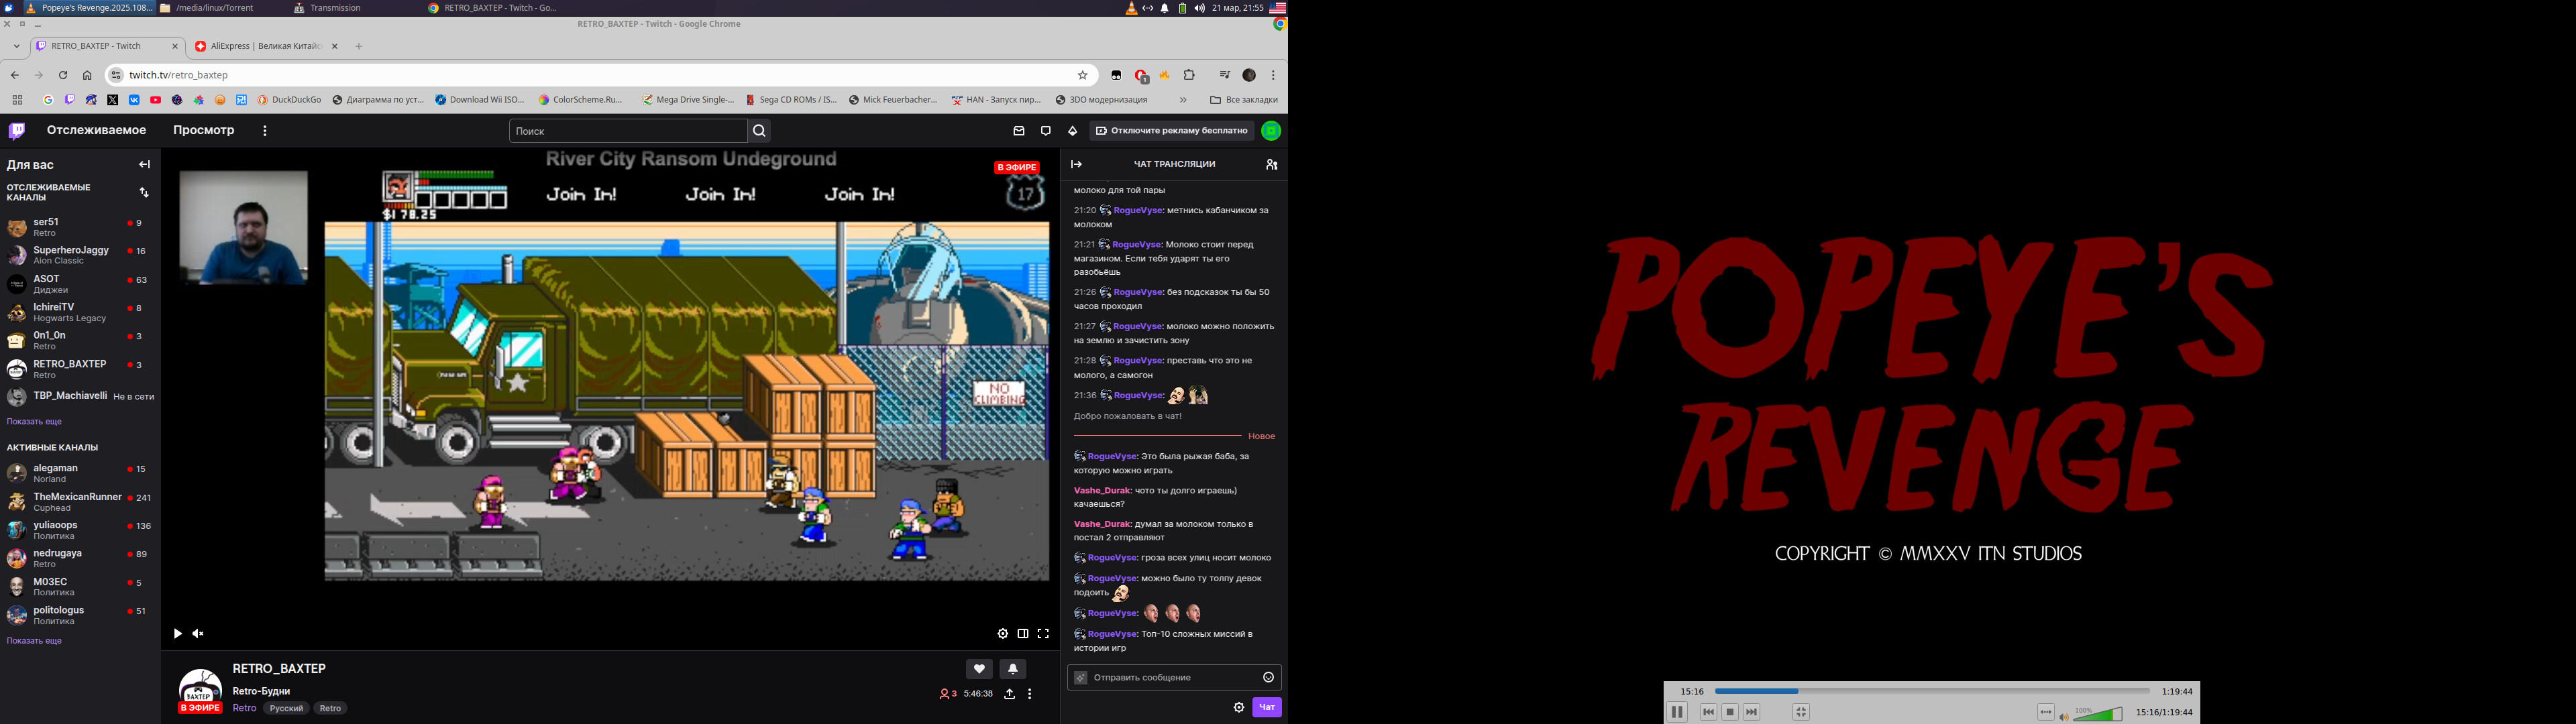
Task: Open SuperheroJaggy channel in sidebar
Action: [x=80, y=255]
